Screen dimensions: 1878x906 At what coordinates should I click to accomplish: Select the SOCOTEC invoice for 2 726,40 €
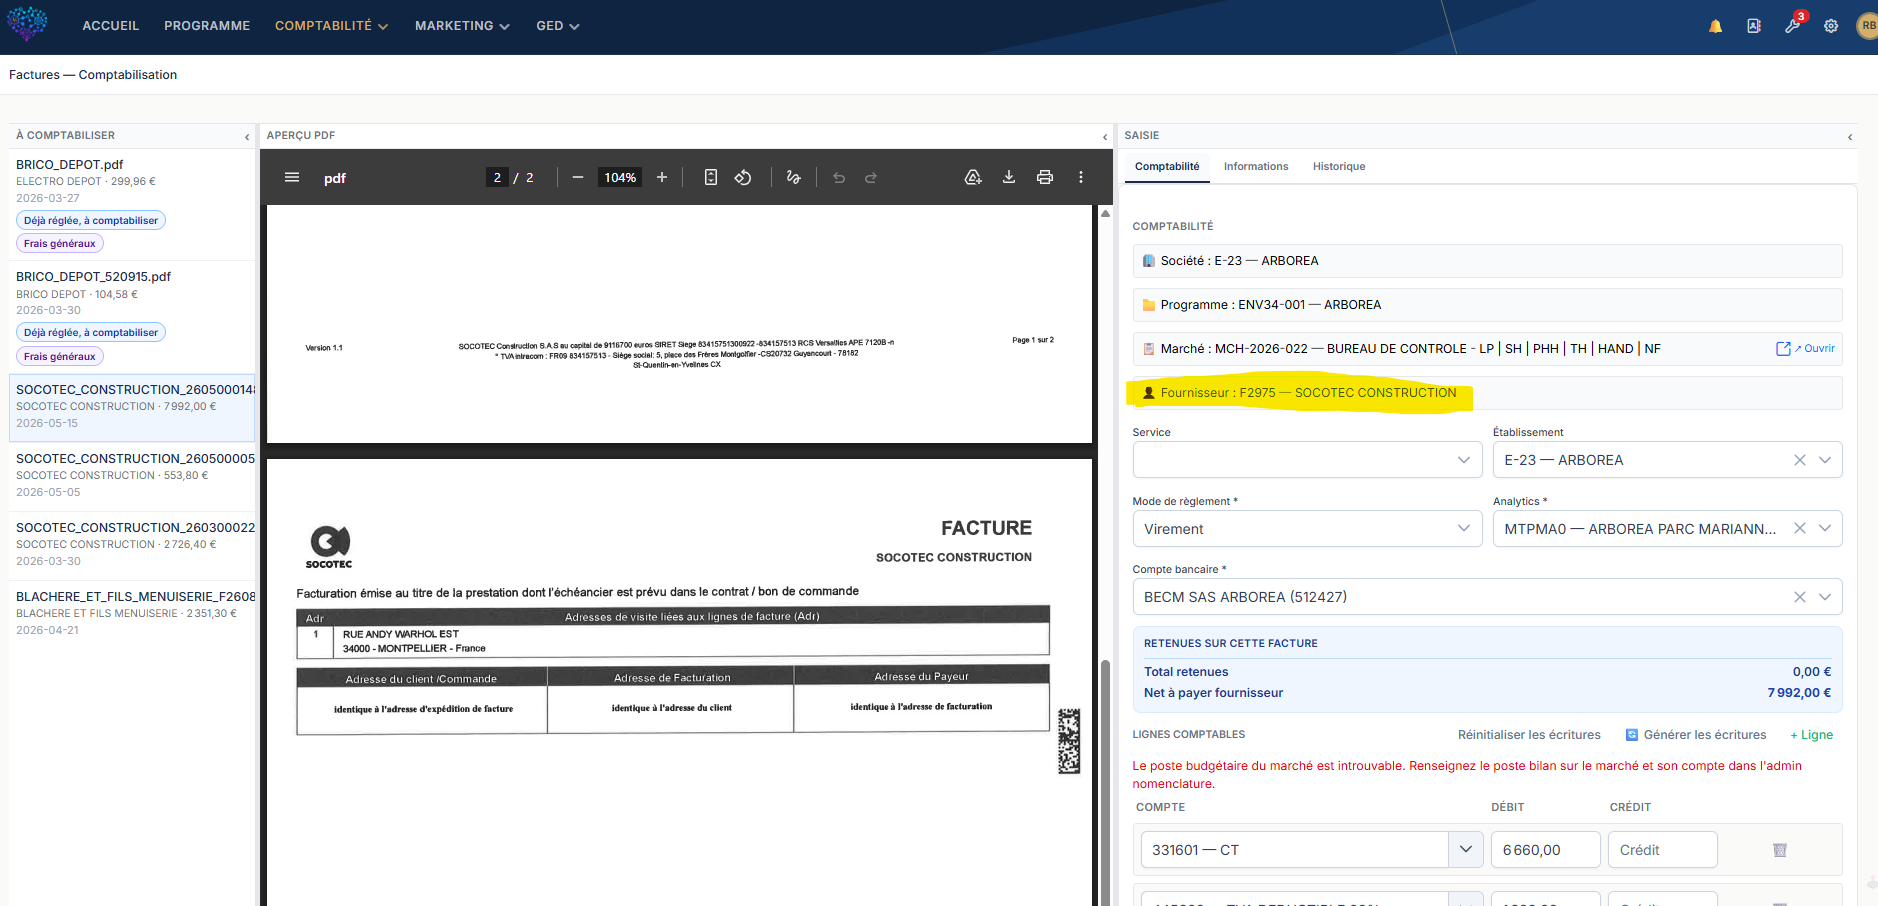(x=132, y=545)
